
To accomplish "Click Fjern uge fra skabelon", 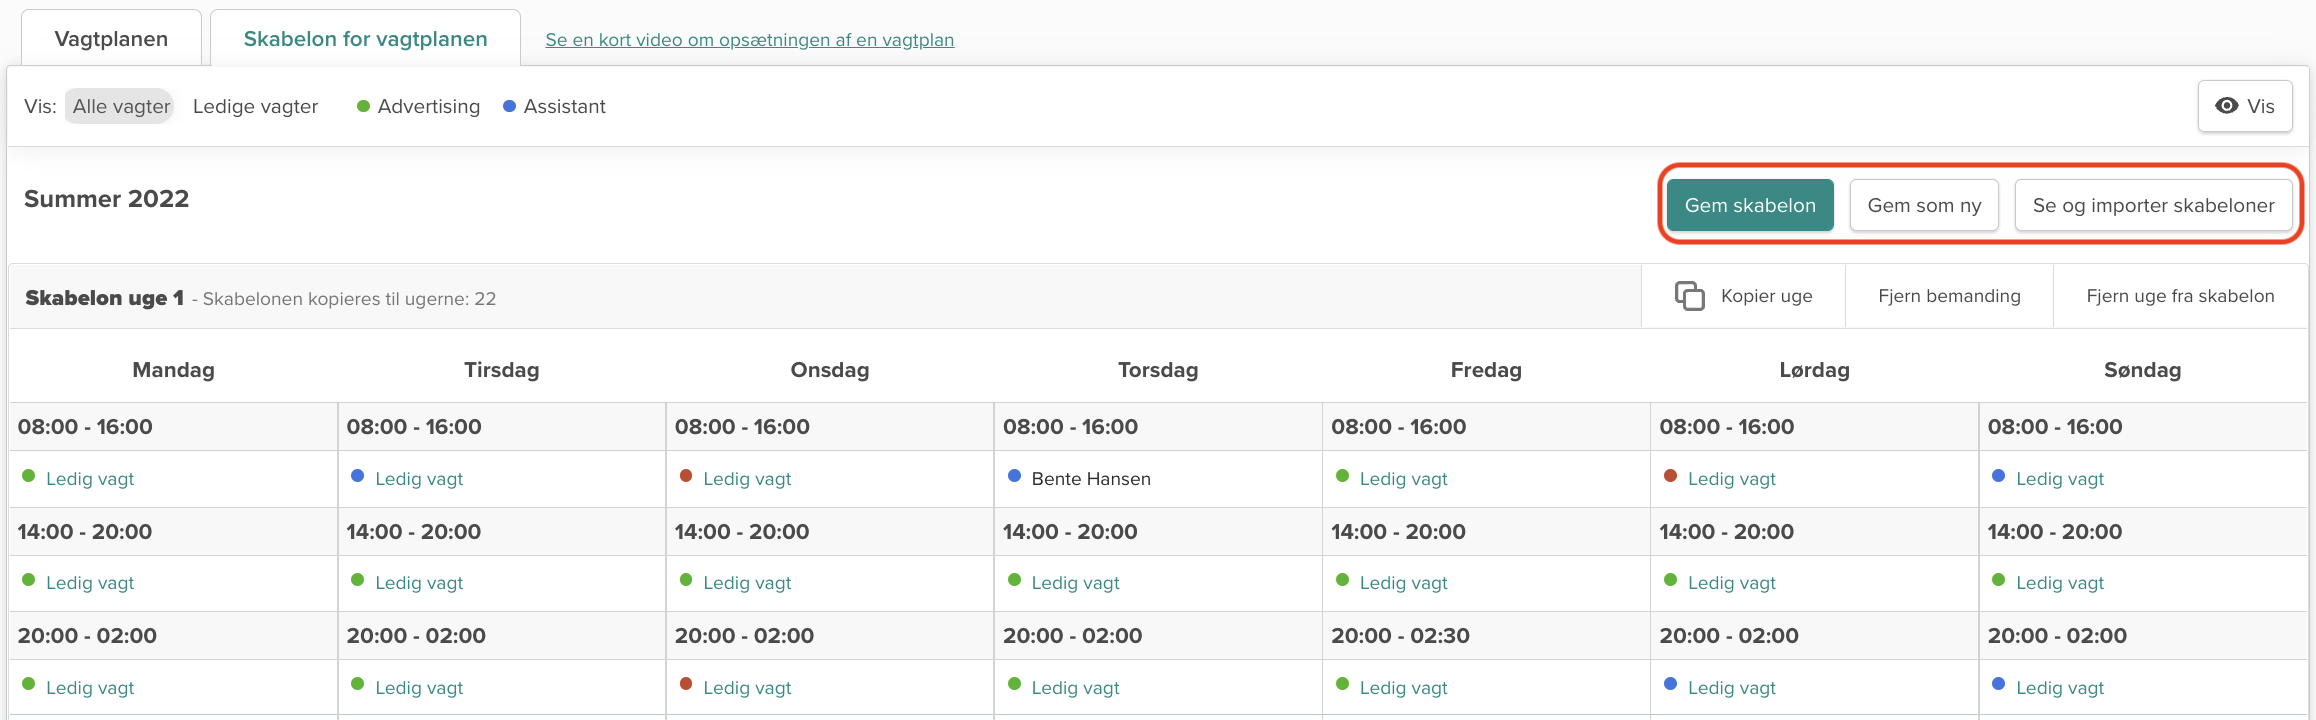I will click(x=2180, y=296).
